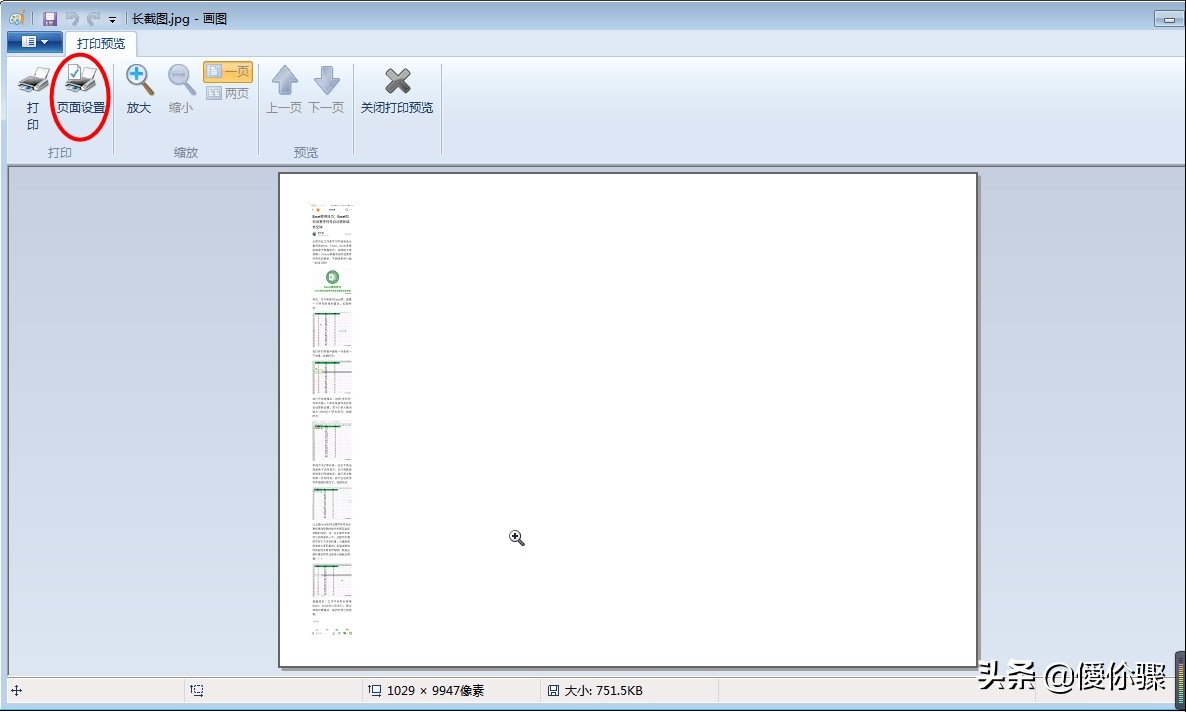1186x712 pixels.
Task: Click the image dimensions 1029 × 9947像素 status
Action: tap(435, 690)
